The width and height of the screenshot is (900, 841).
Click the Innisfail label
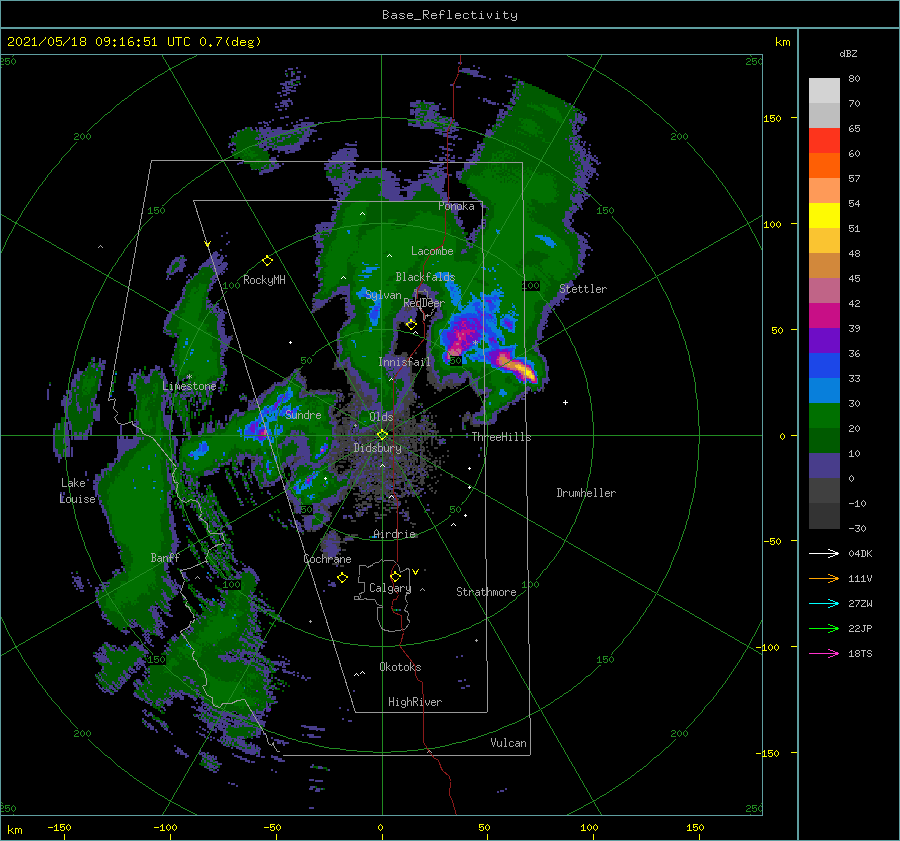(x=404, y=362)
